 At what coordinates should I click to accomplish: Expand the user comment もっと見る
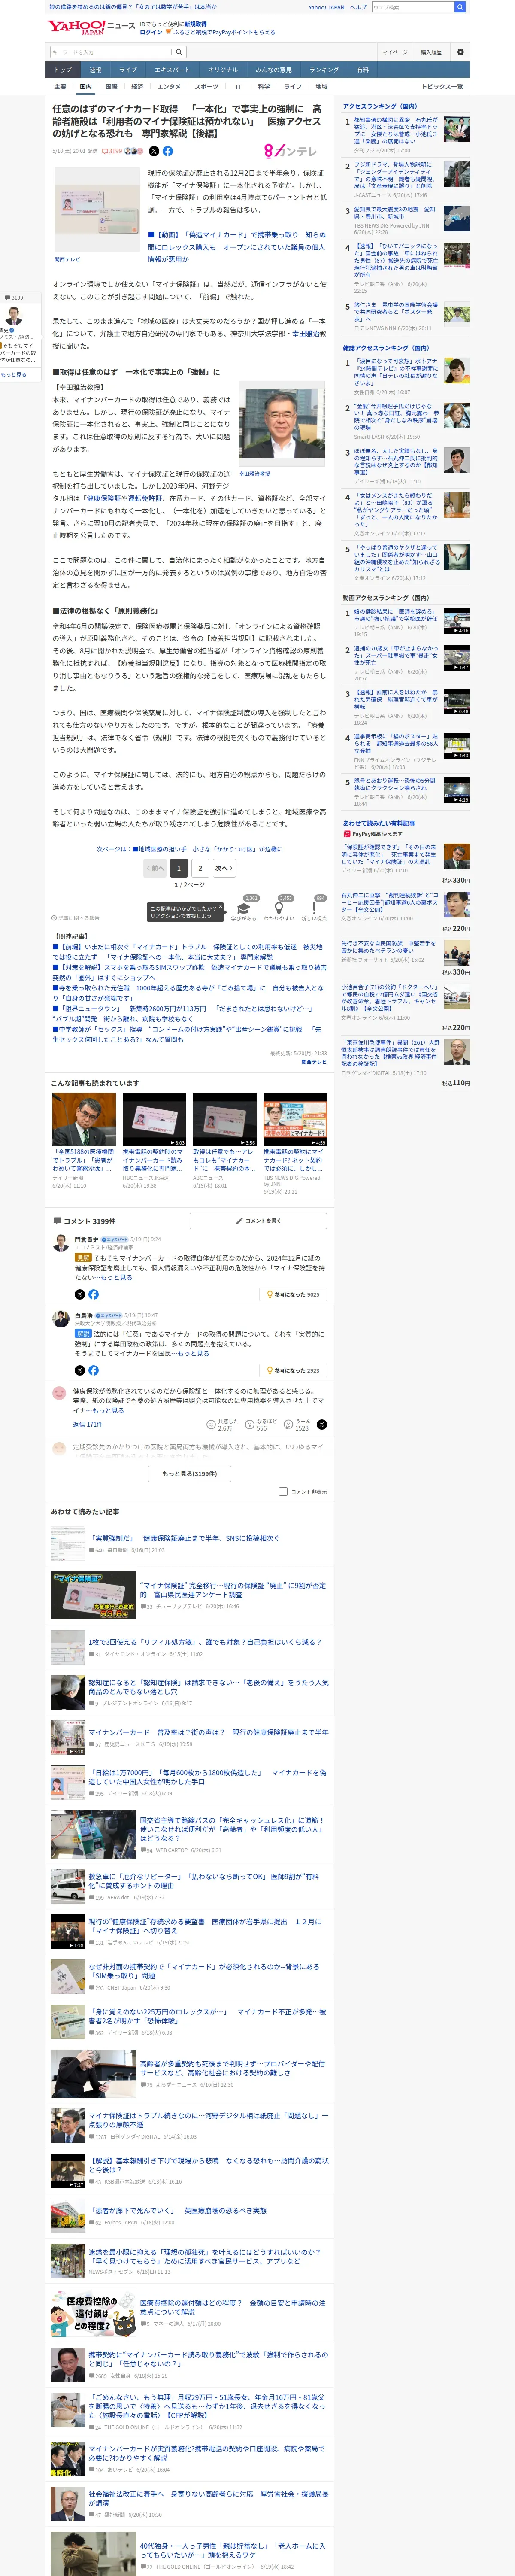point(108,1410)
